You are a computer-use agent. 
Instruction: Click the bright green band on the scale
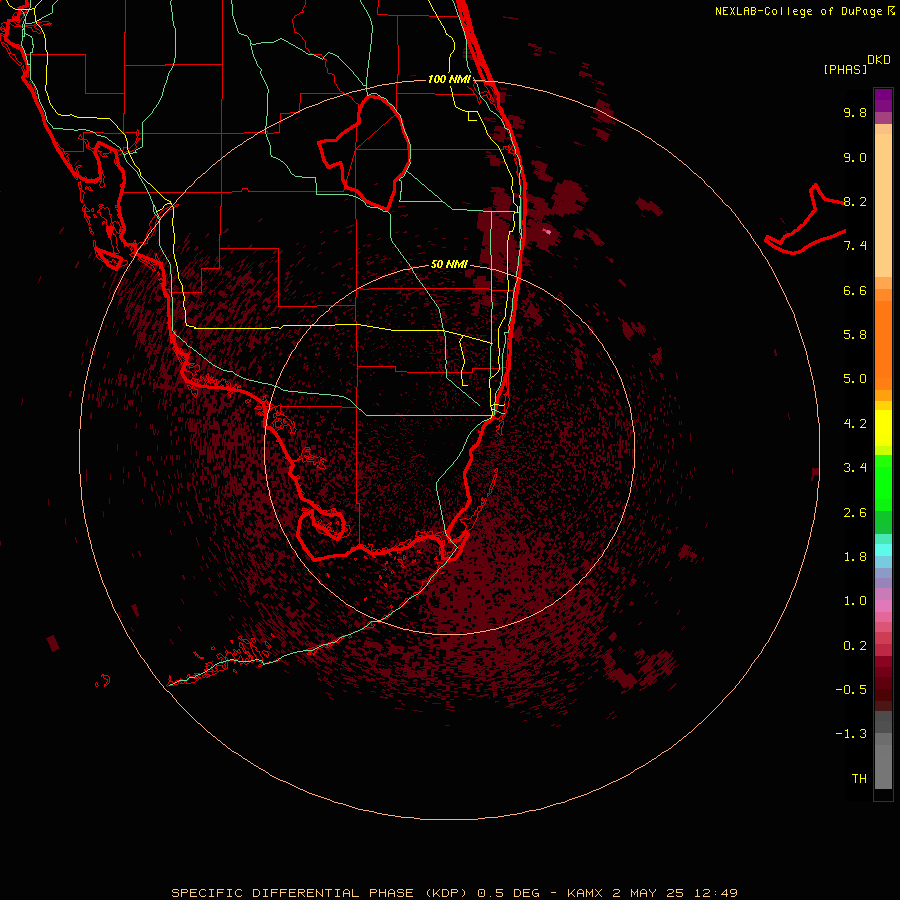(x=883, y=482)
